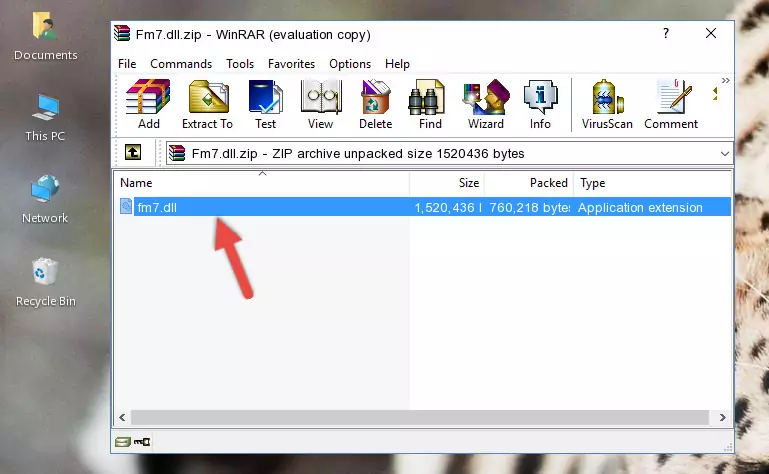
Task: Sort by Packed column header
Action: point(529,183)
